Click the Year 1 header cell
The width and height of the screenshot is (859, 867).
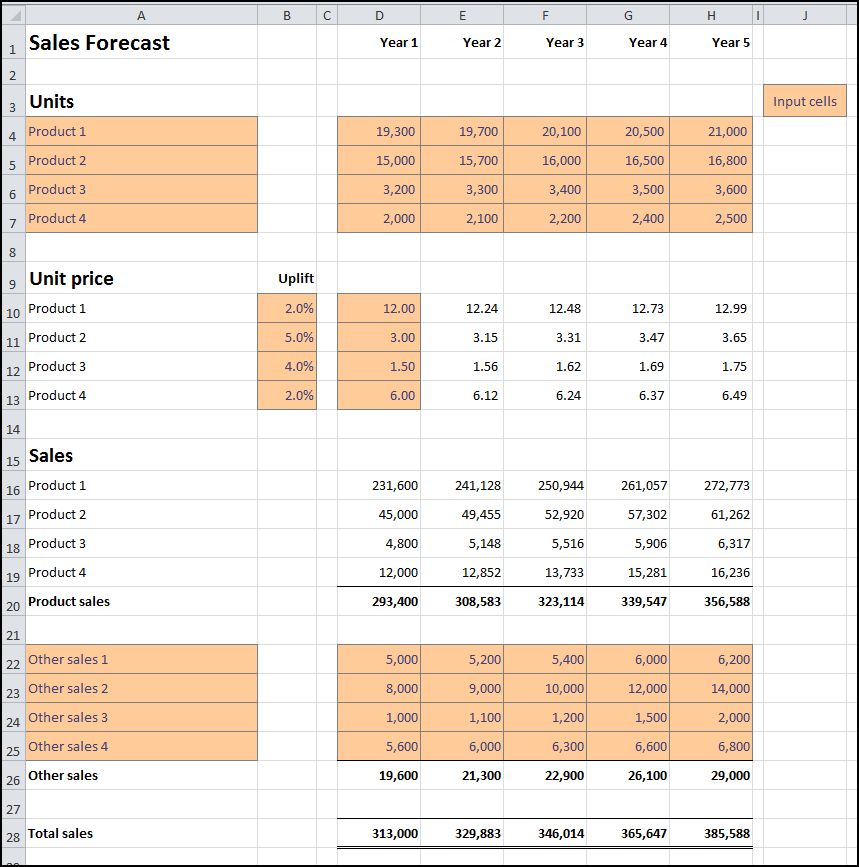379,42
